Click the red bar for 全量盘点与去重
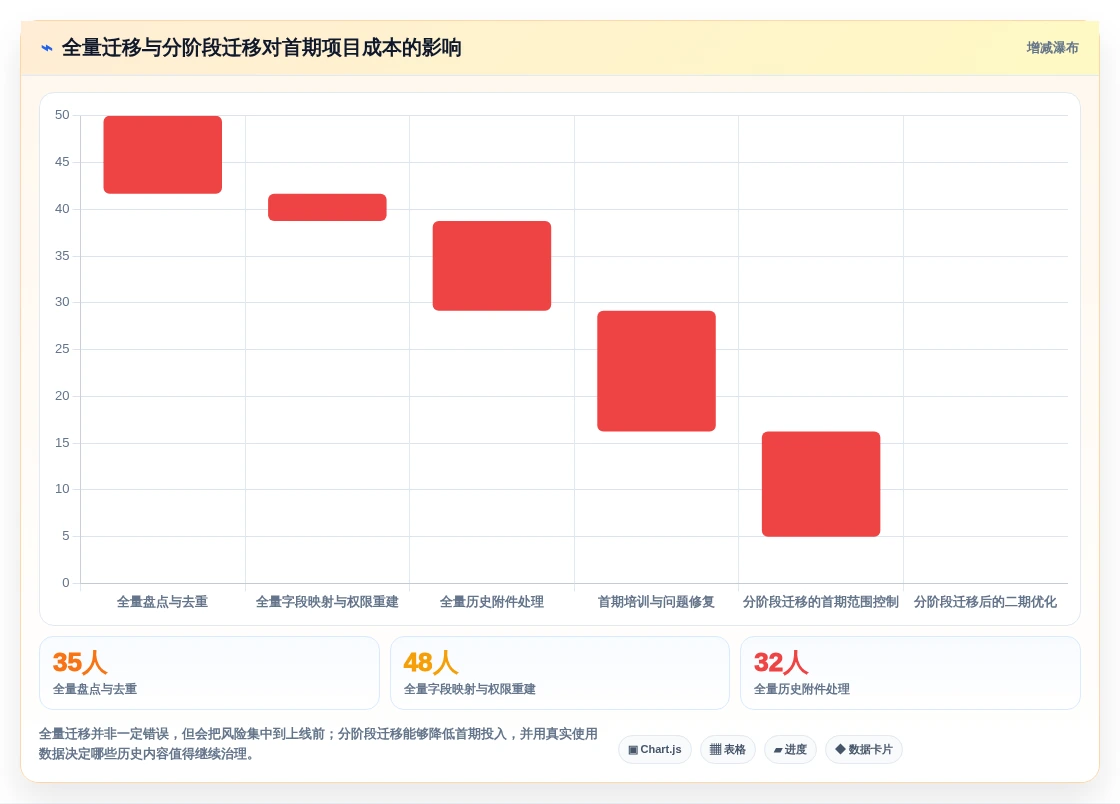This screenshot has width=1120, height=804. click(x=163, y=154)
